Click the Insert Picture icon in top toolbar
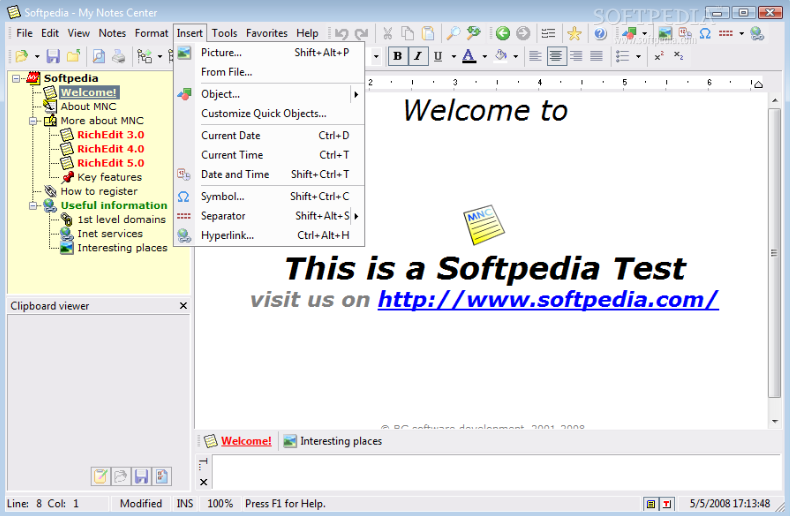Viewport: 790px width, 516px height. click(x=665, y=34)
